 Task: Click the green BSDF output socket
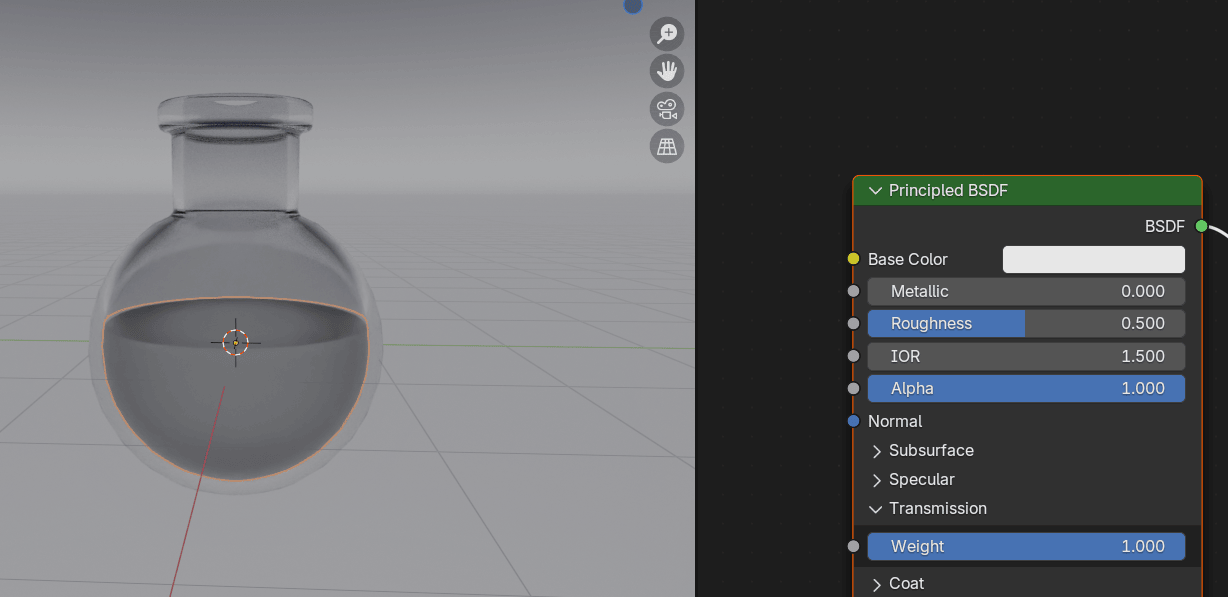[x=1201, y=226]
